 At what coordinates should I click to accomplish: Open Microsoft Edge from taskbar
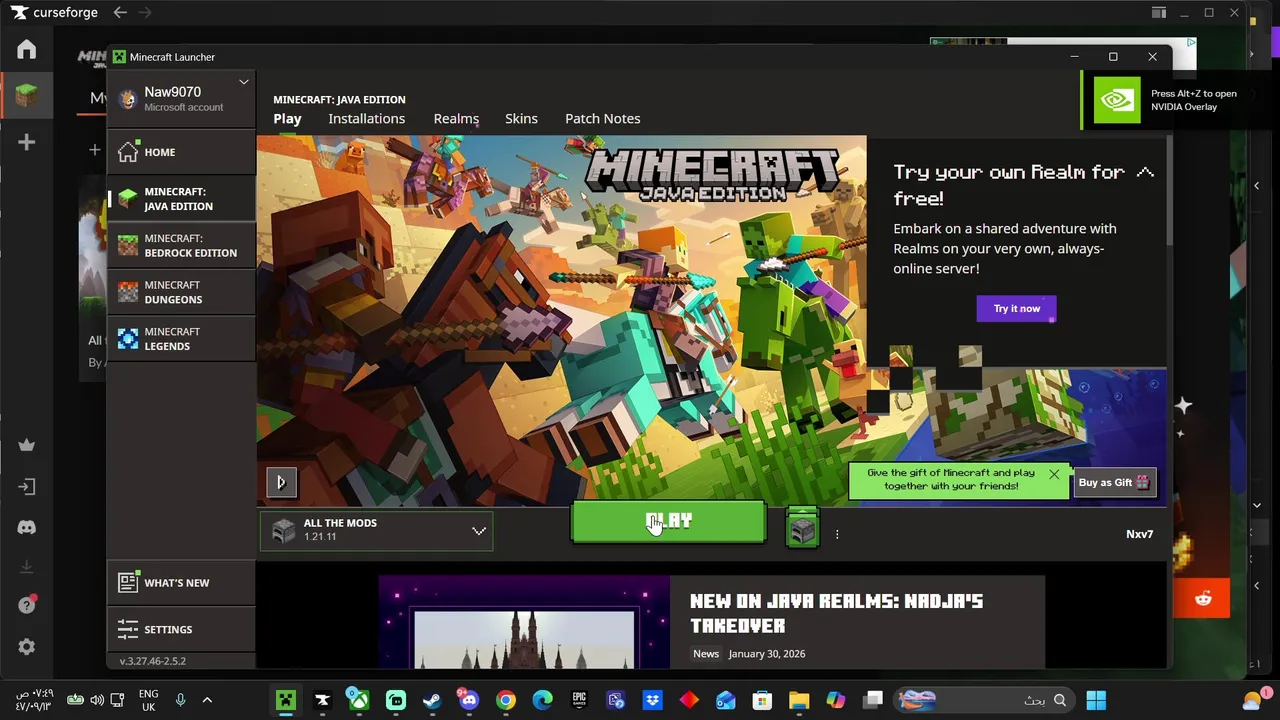(542, 700)
